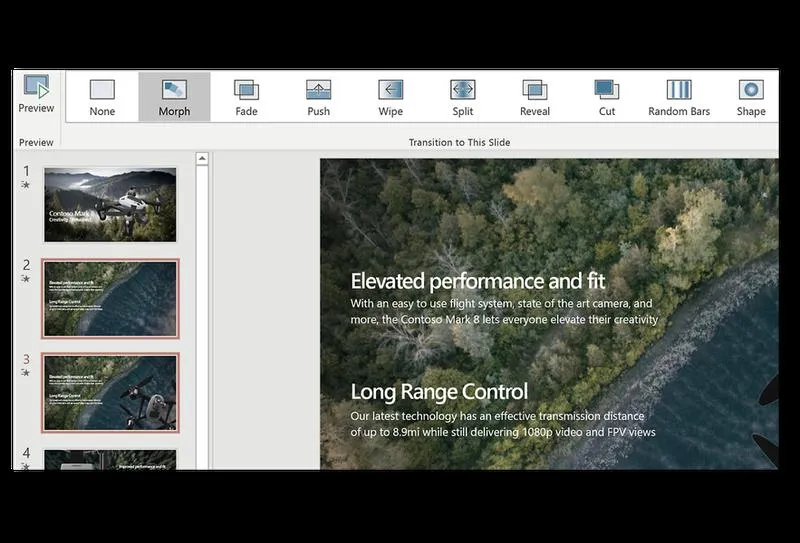The image size is (800, 543).
Task: Choose the Split transition
Action: coord(463,97)
